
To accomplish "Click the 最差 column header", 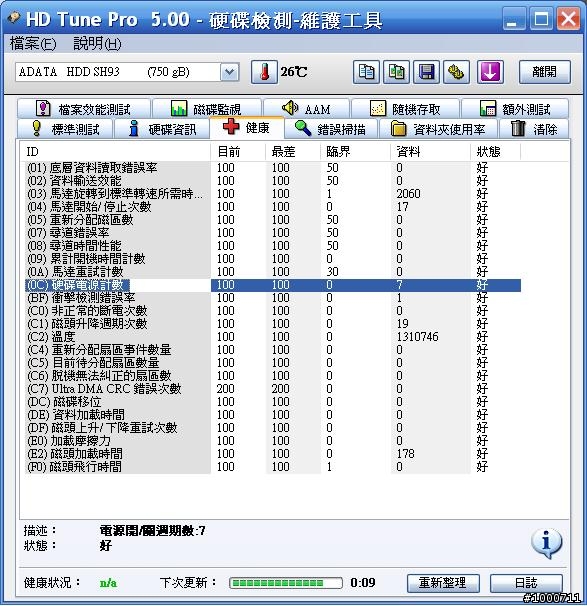I will tap(293, 152).
